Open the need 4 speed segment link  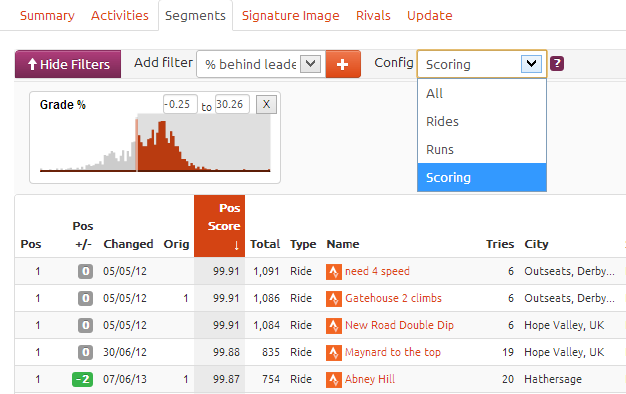coord(377,271)
